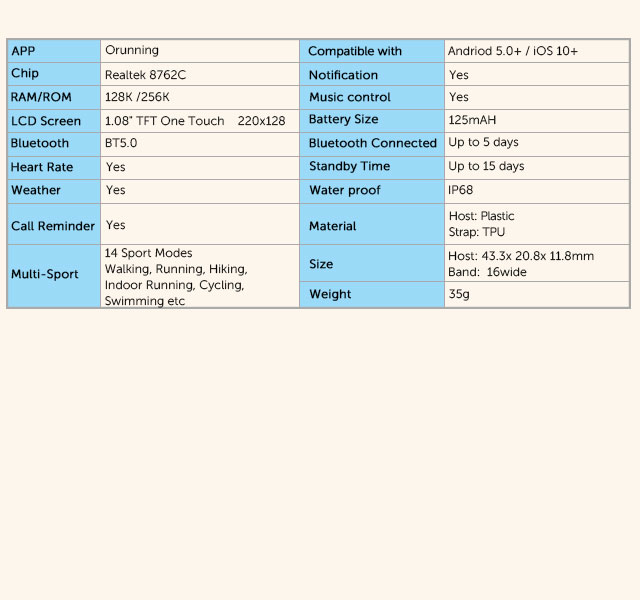Select the Heart Rate label
The width and height of the screenshot is (640, 600).
coord(42,167)
